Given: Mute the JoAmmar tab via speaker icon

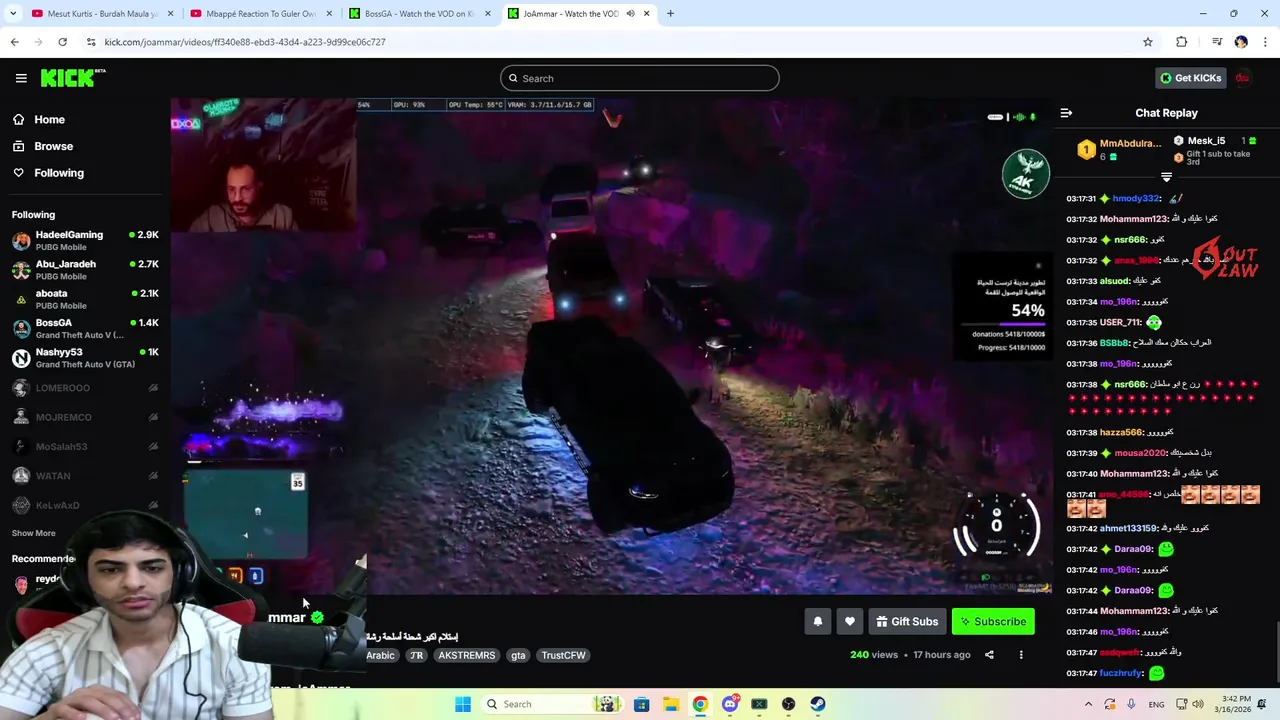Looking at the screenshot, I should click(x=630, y=13).
